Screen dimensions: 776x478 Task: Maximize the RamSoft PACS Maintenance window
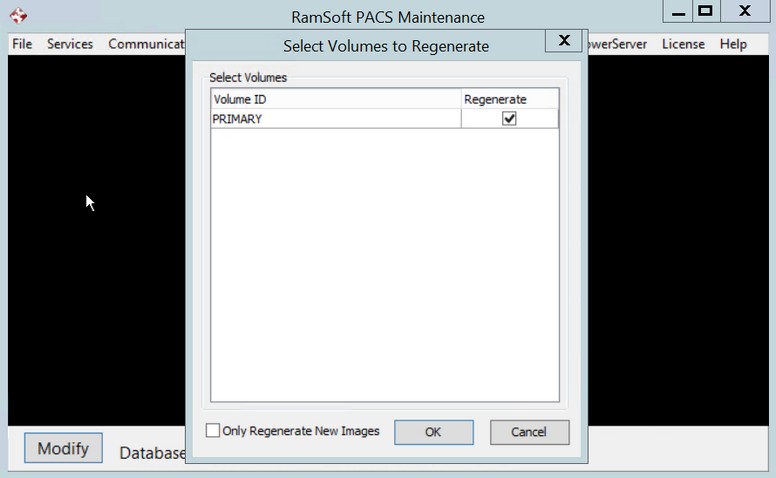click(x=705, y=11)
